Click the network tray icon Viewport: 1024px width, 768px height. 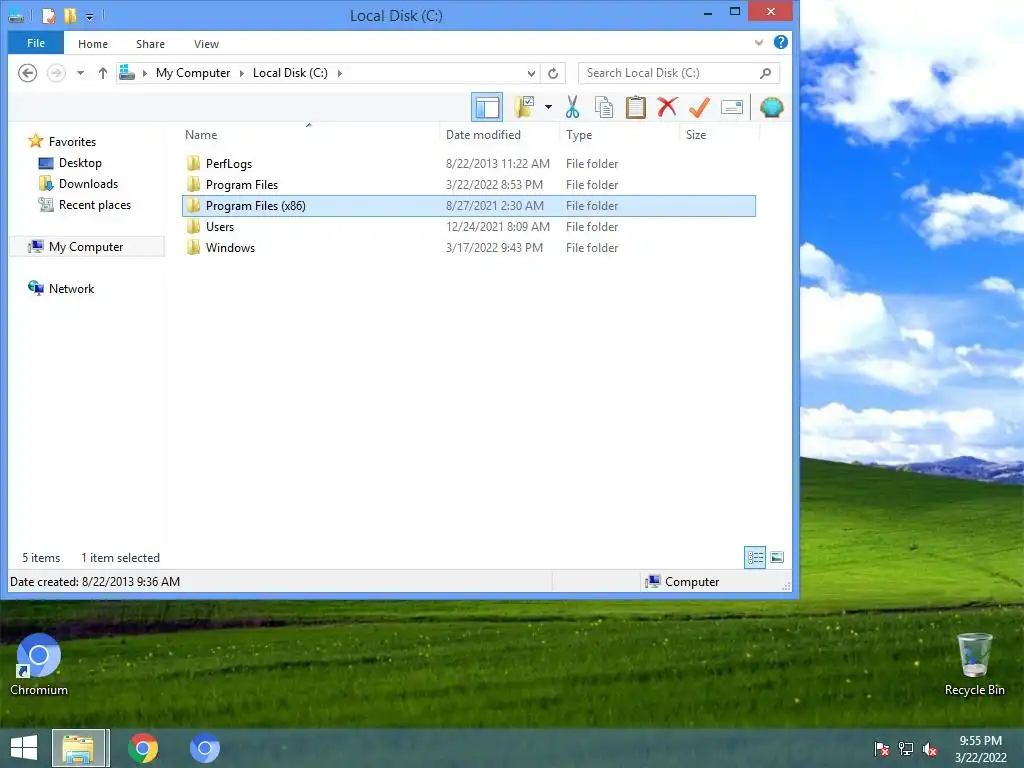[906, 748]
